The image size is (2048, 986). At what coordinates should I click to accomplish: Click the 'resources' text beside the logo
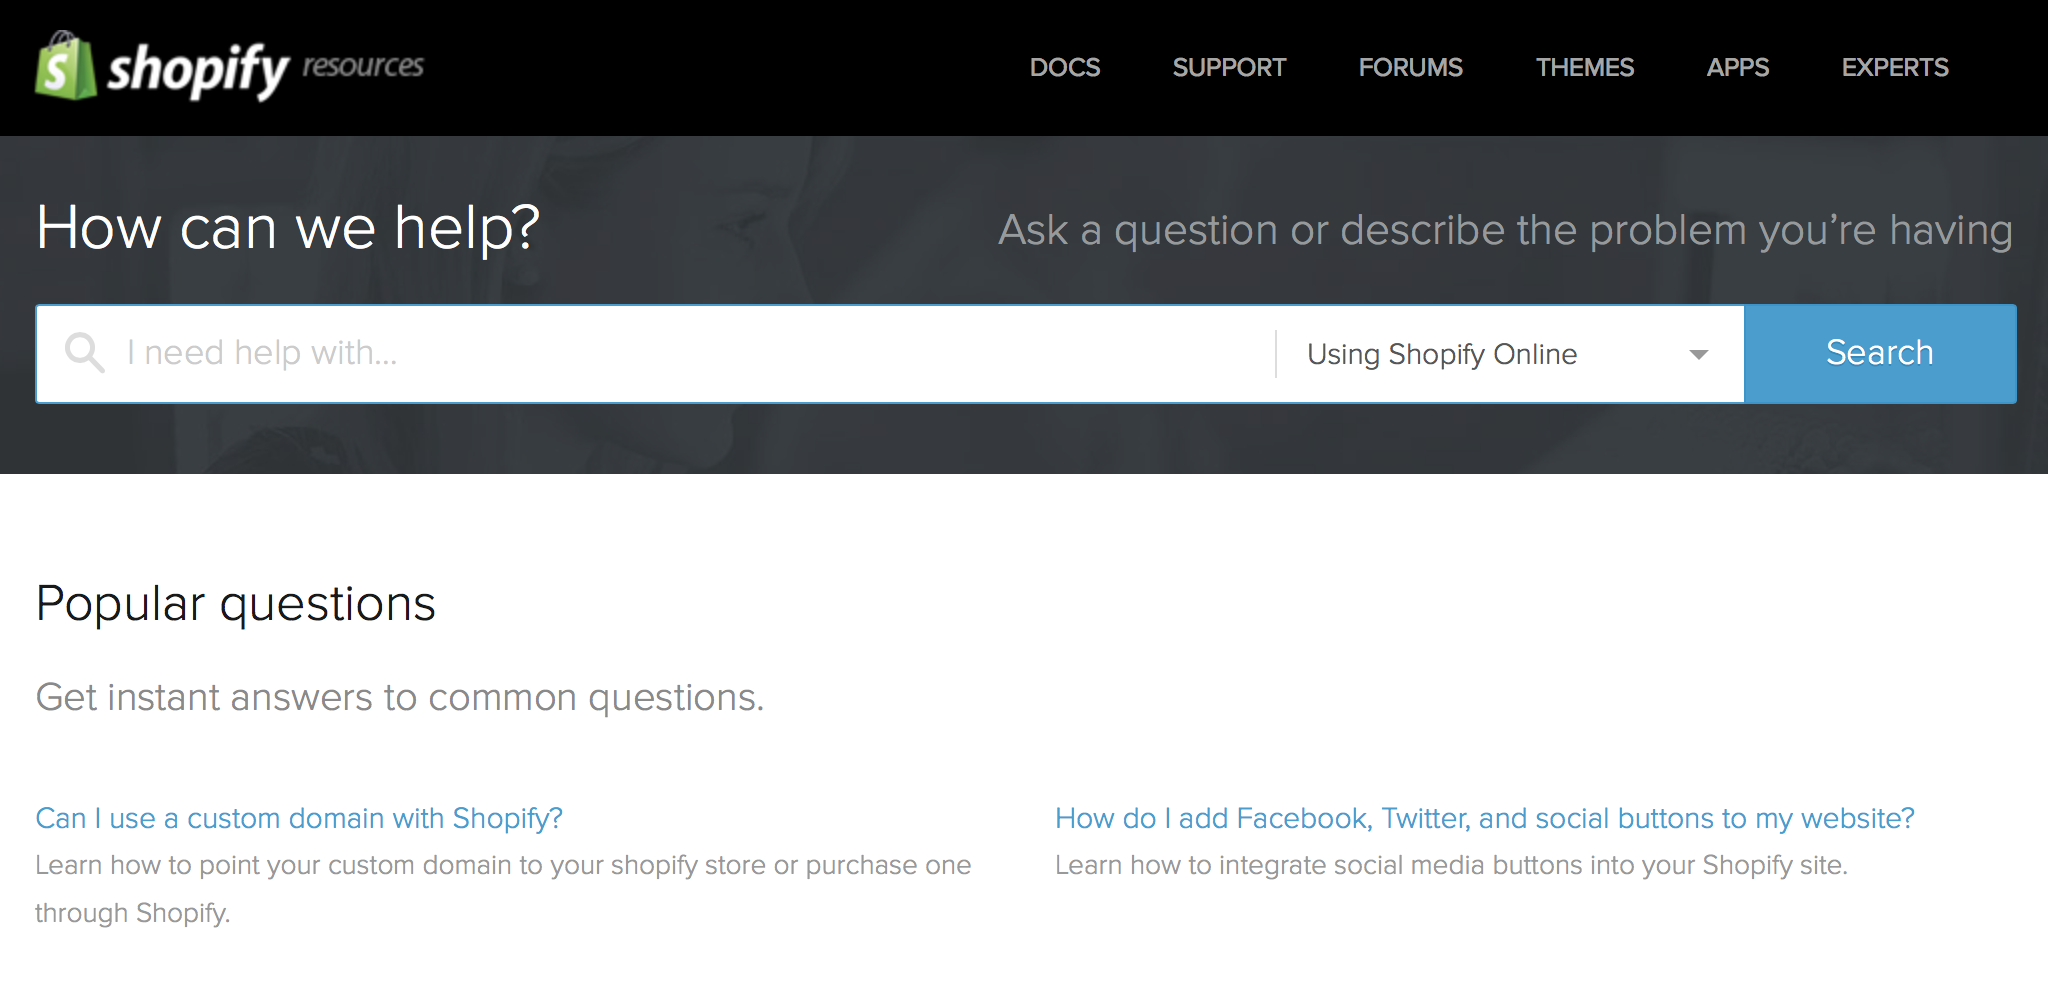pos(363,66)
